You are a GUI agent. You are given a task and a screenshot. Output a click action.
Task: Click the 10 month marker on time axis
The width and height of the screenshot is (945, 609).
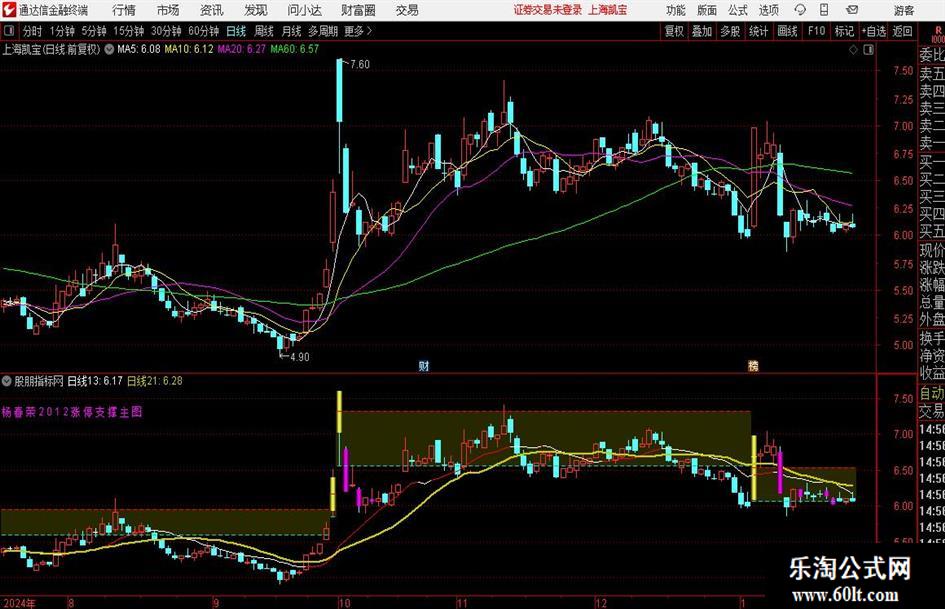click(x=344, y=603)
